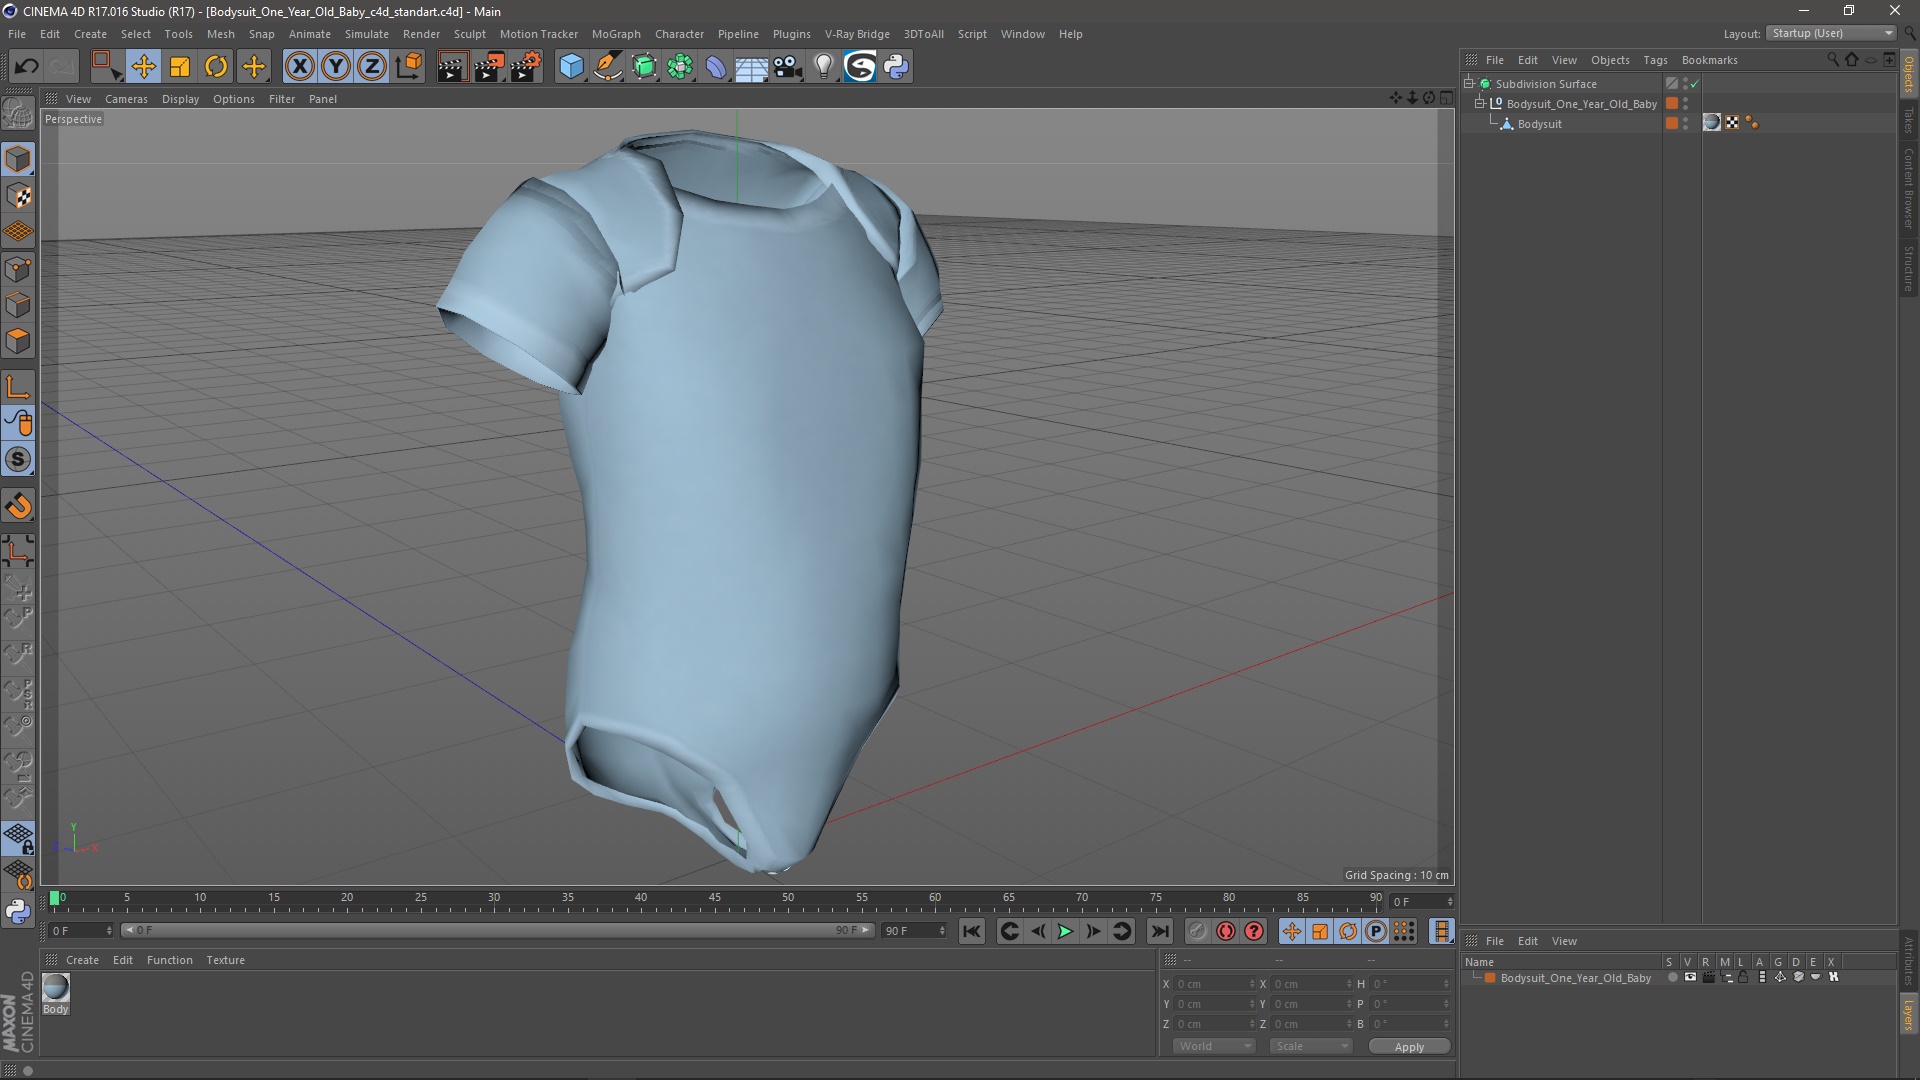Open object manager Tags menu
Viewport: 1920px width, 1080px height.
tap(1655, 60)
